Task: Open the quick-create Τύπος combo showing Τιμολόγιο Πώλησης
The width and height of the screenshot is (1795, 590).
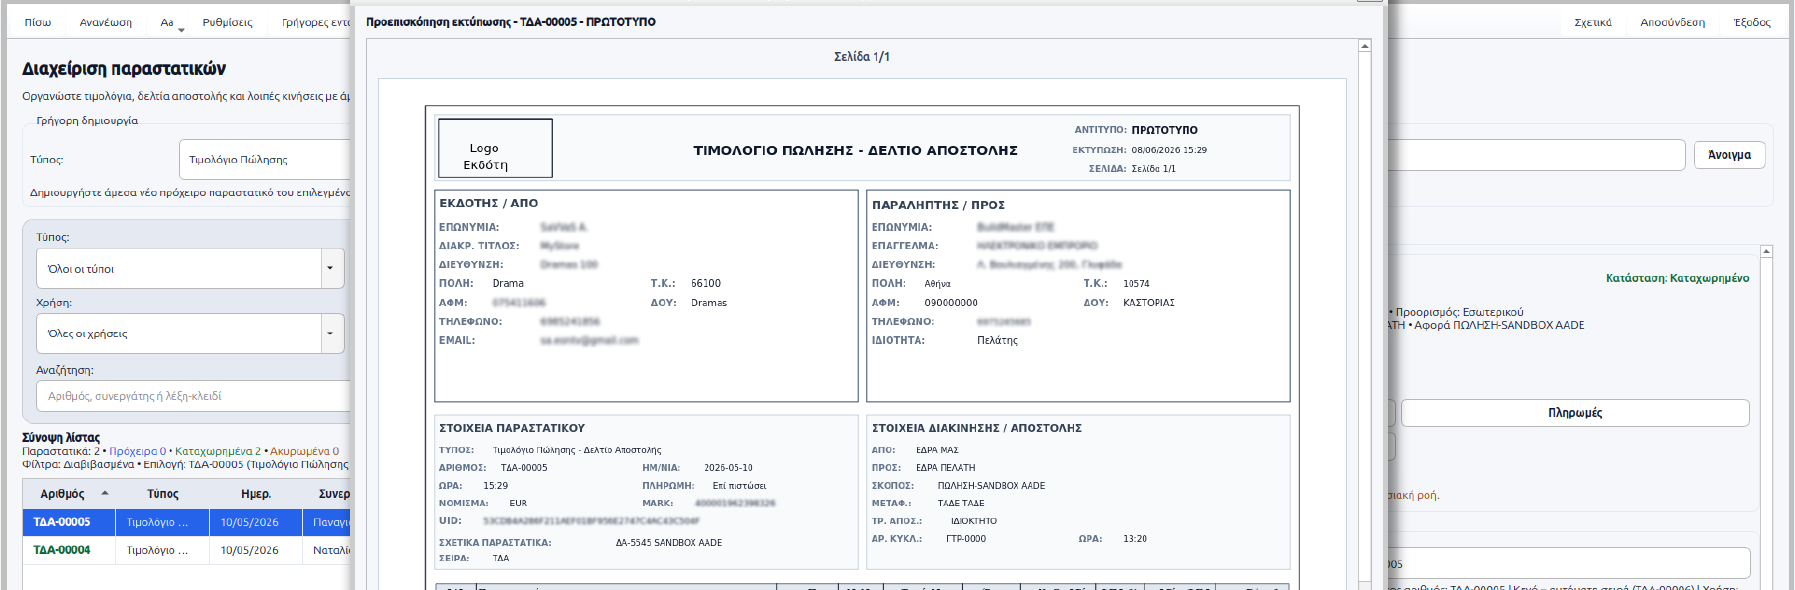Action: tap(266, 160)
